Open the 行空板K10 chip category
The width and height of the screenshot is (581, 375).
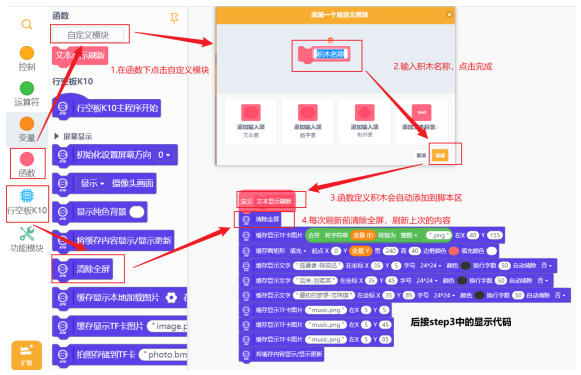[27, 195]
